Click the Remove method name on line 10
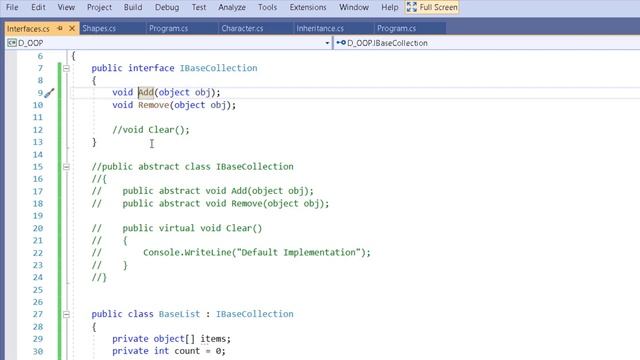640x360 pixels. coord(153,105)
